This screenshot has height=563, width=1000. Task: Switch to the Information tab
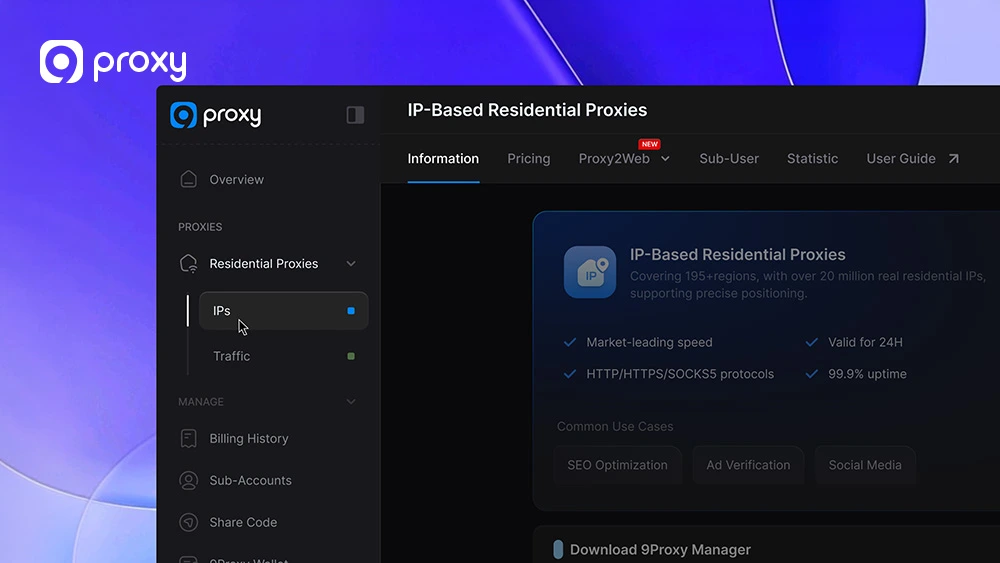pos(443,159)
